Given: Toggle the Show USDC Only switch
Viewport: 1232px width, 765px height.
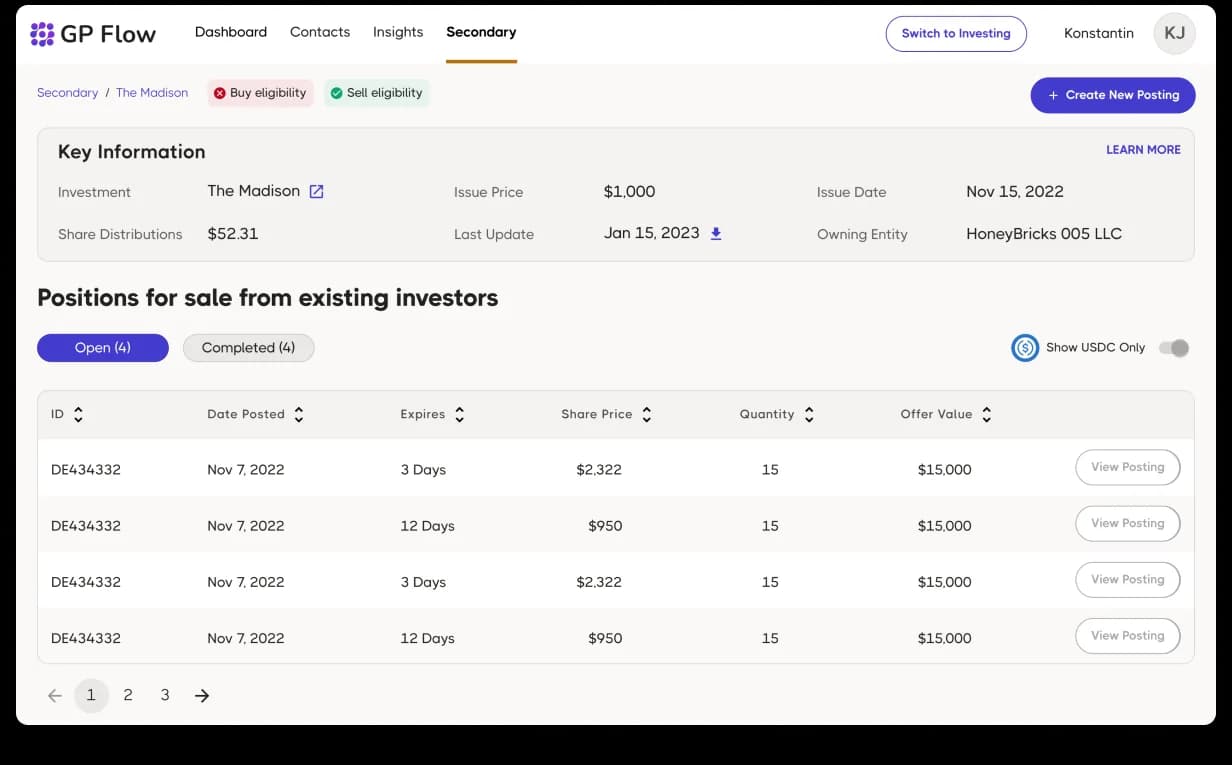Looking at the screenshot, I should (x=1174, y=348).
